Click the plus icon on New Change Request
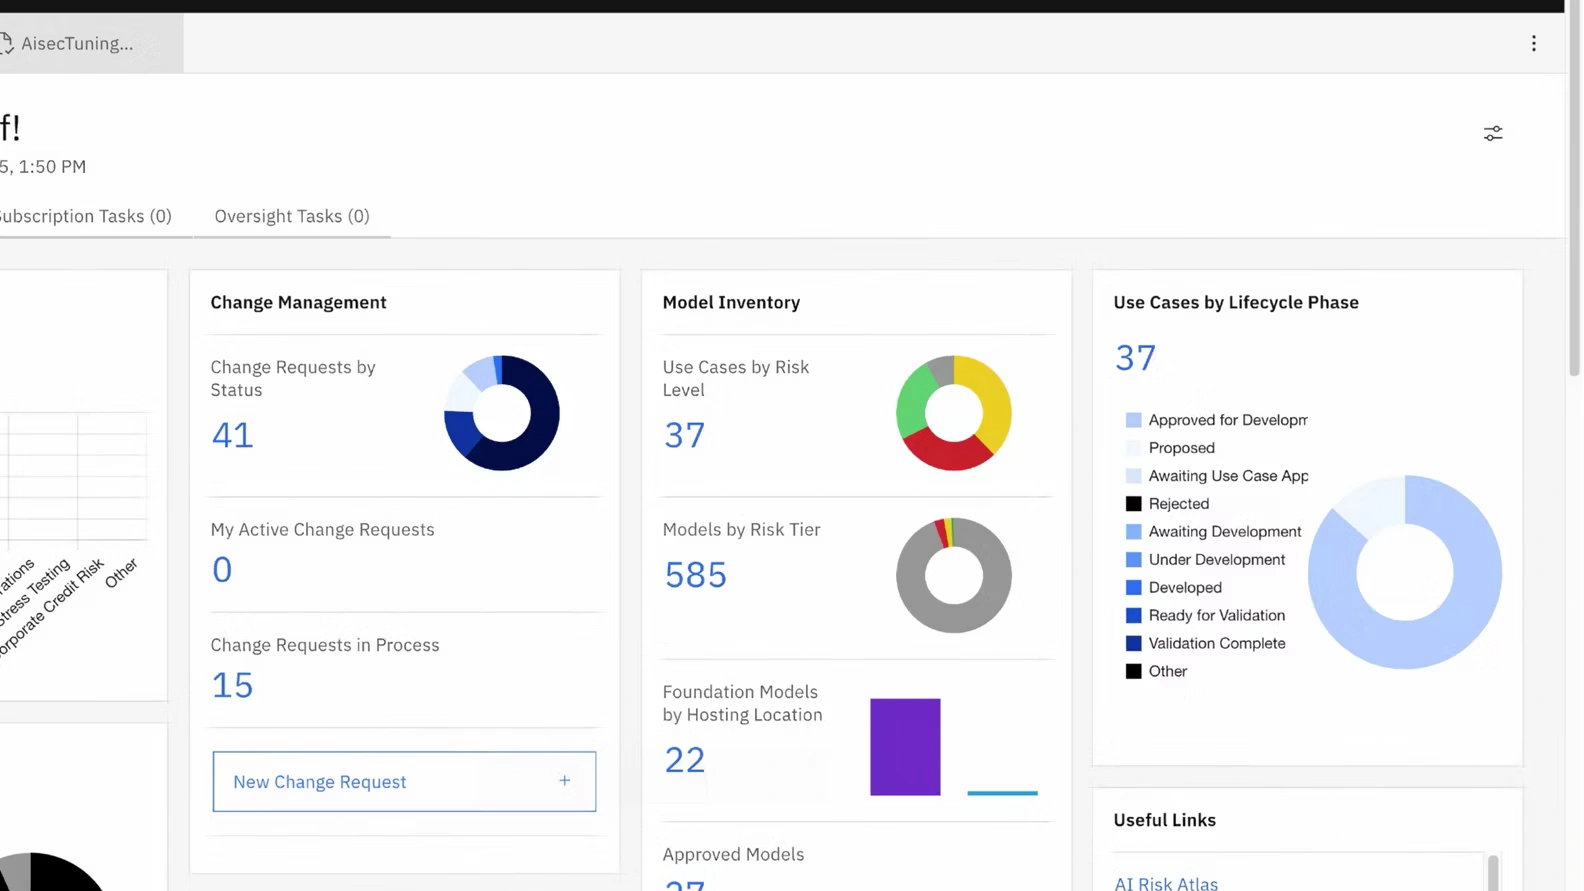This screenshot has height=891, width=1584. pos(564,780)
